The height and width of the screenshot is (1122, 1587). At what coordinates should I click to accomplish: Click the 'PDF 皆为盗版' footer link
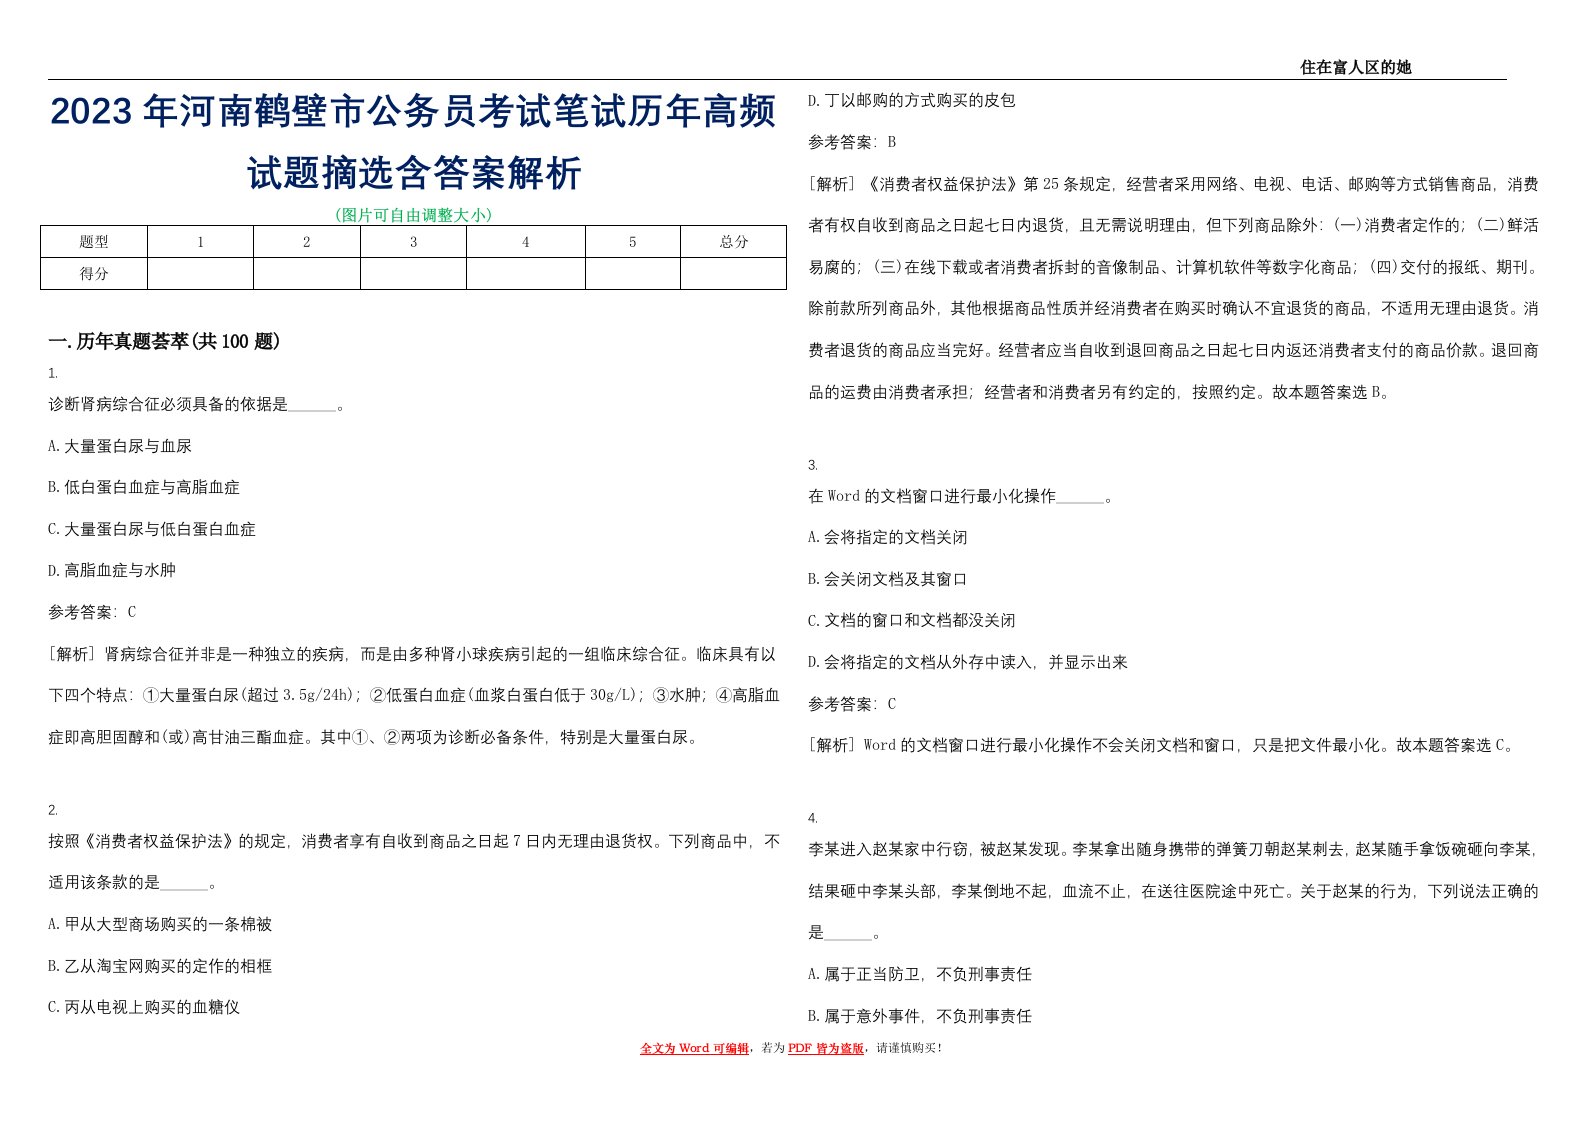825,1048
